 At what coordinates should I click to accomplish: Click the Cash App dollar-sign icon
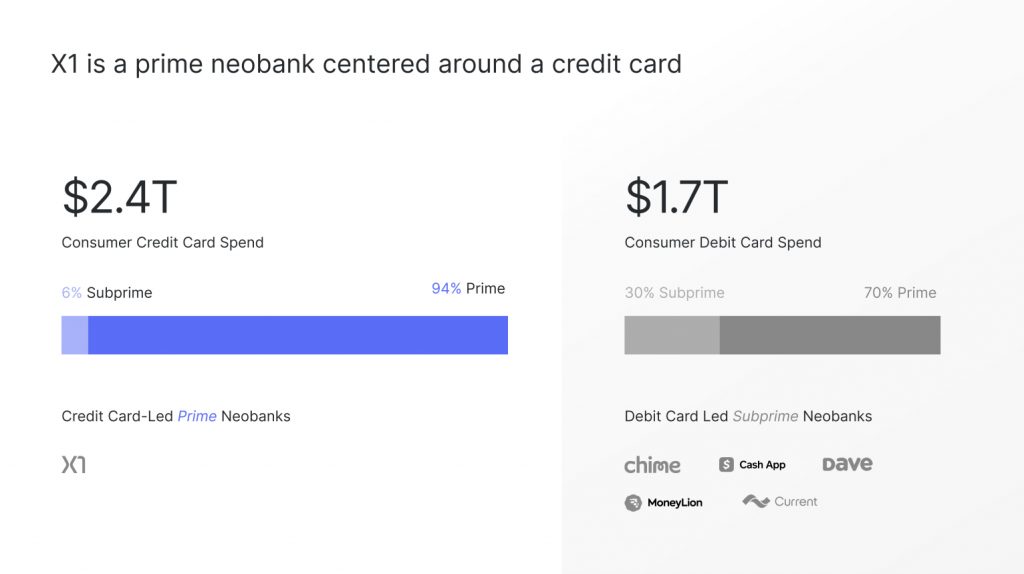point(726,464)
